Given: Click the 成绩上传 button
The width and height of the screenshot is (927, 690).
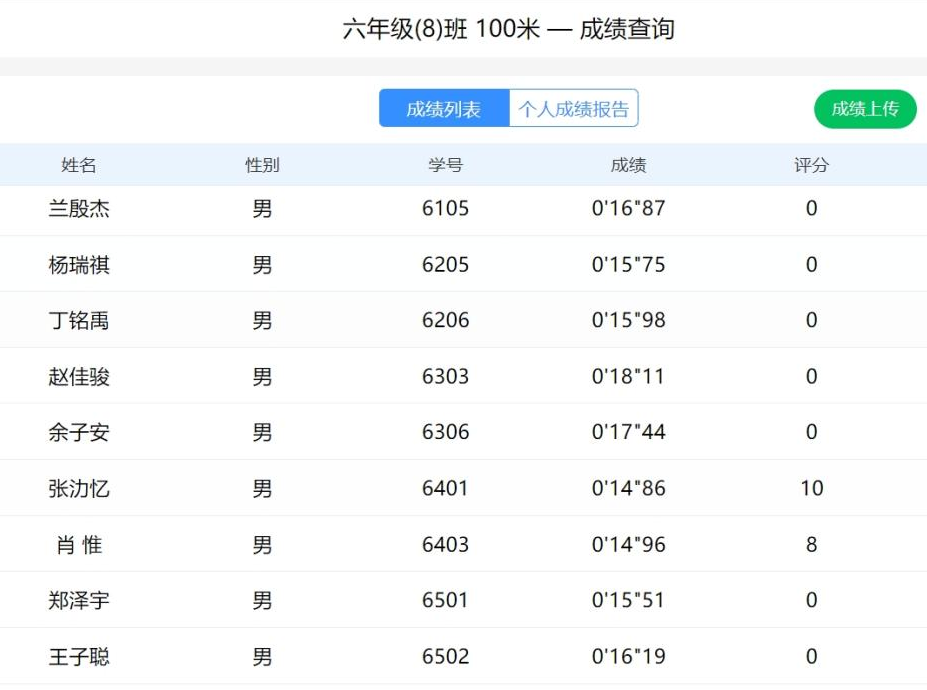Looking at the screenshot, I should pyautogui.click(x=864, y=108).
